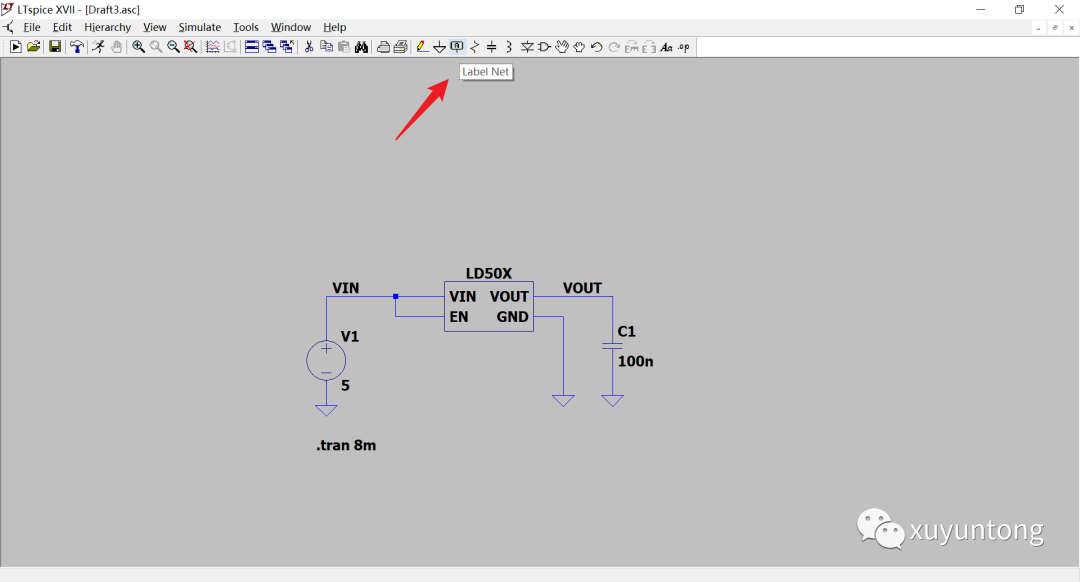Minimize the Draft3.asc child window

click(1038, 28)
